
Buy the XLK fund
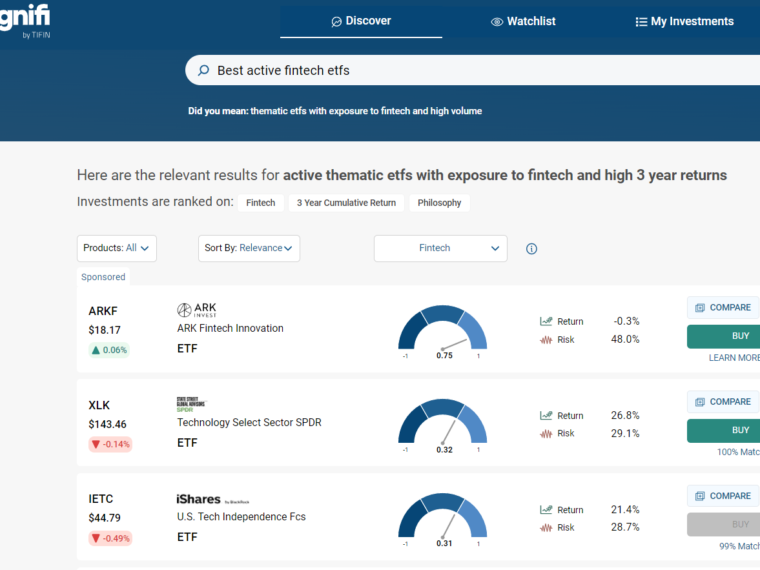[724, 430]
